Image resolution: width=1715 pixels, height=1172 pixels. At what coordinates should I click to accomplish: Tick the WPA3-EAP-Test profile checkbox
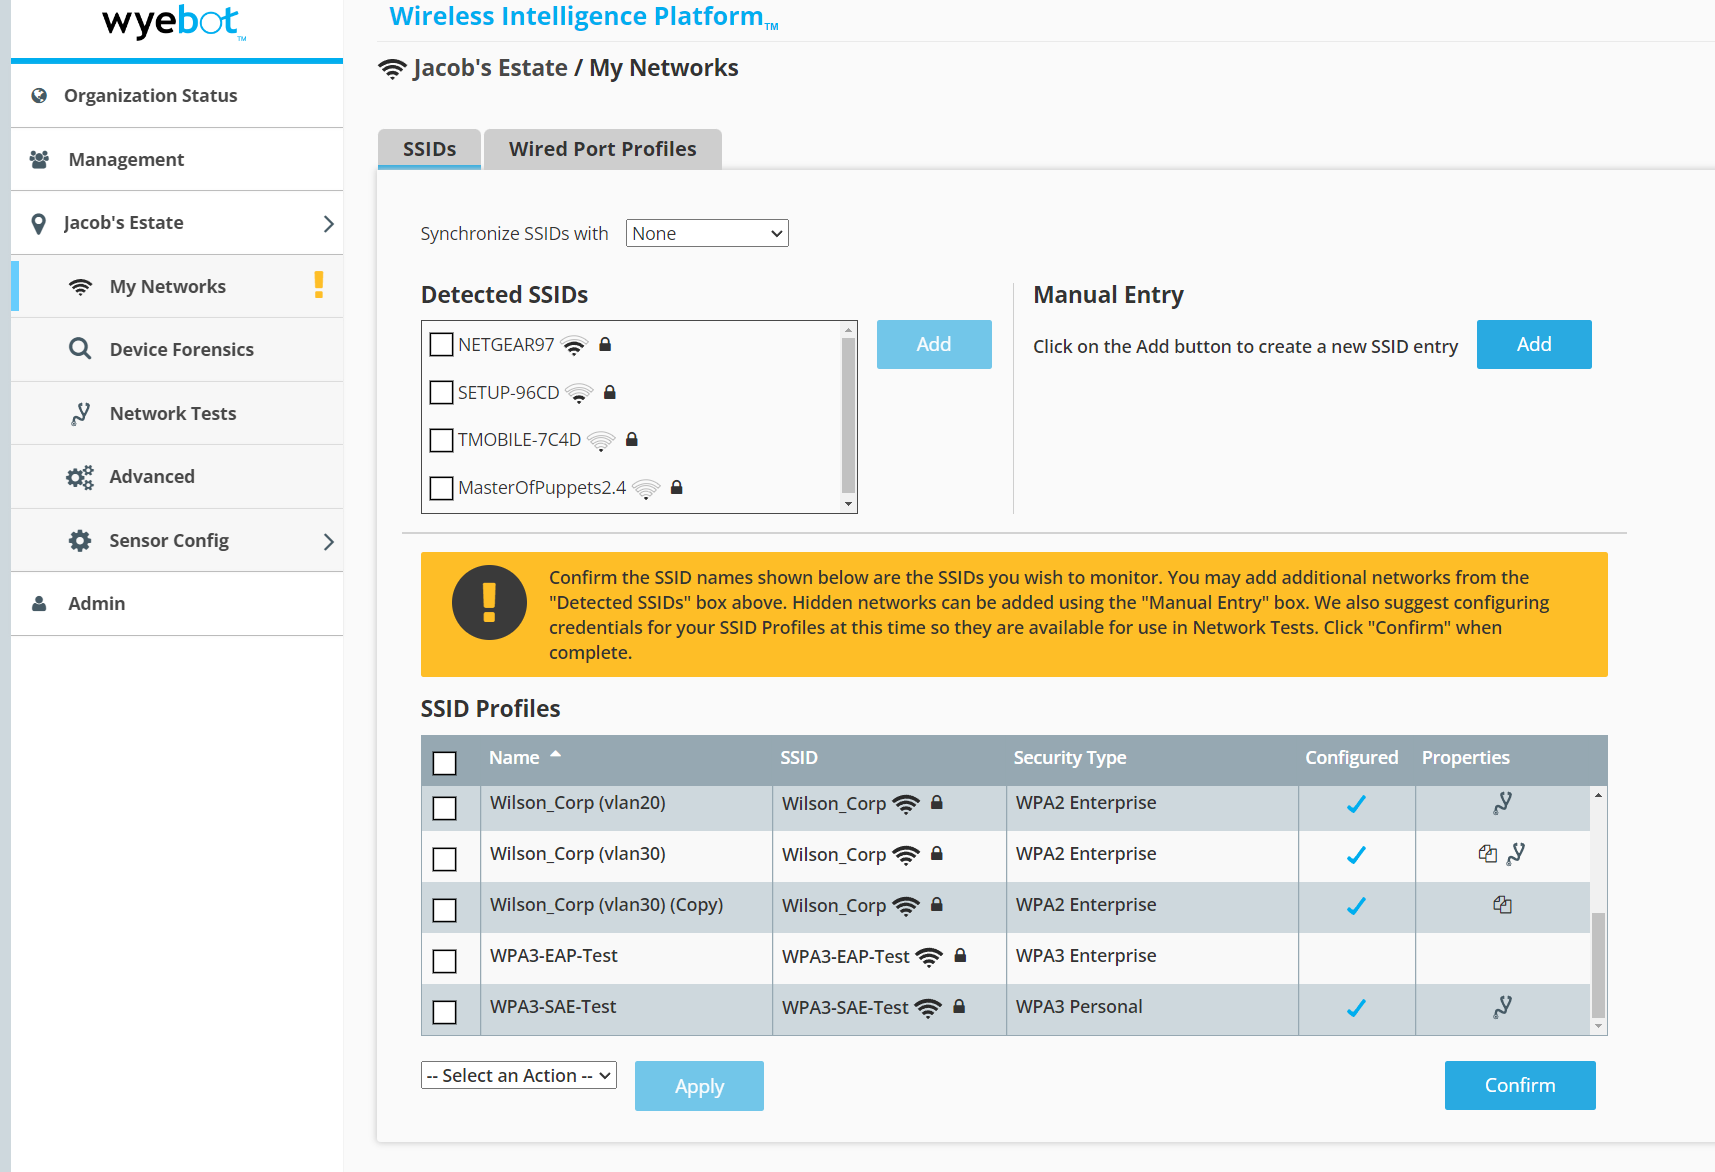pos(444,961)
